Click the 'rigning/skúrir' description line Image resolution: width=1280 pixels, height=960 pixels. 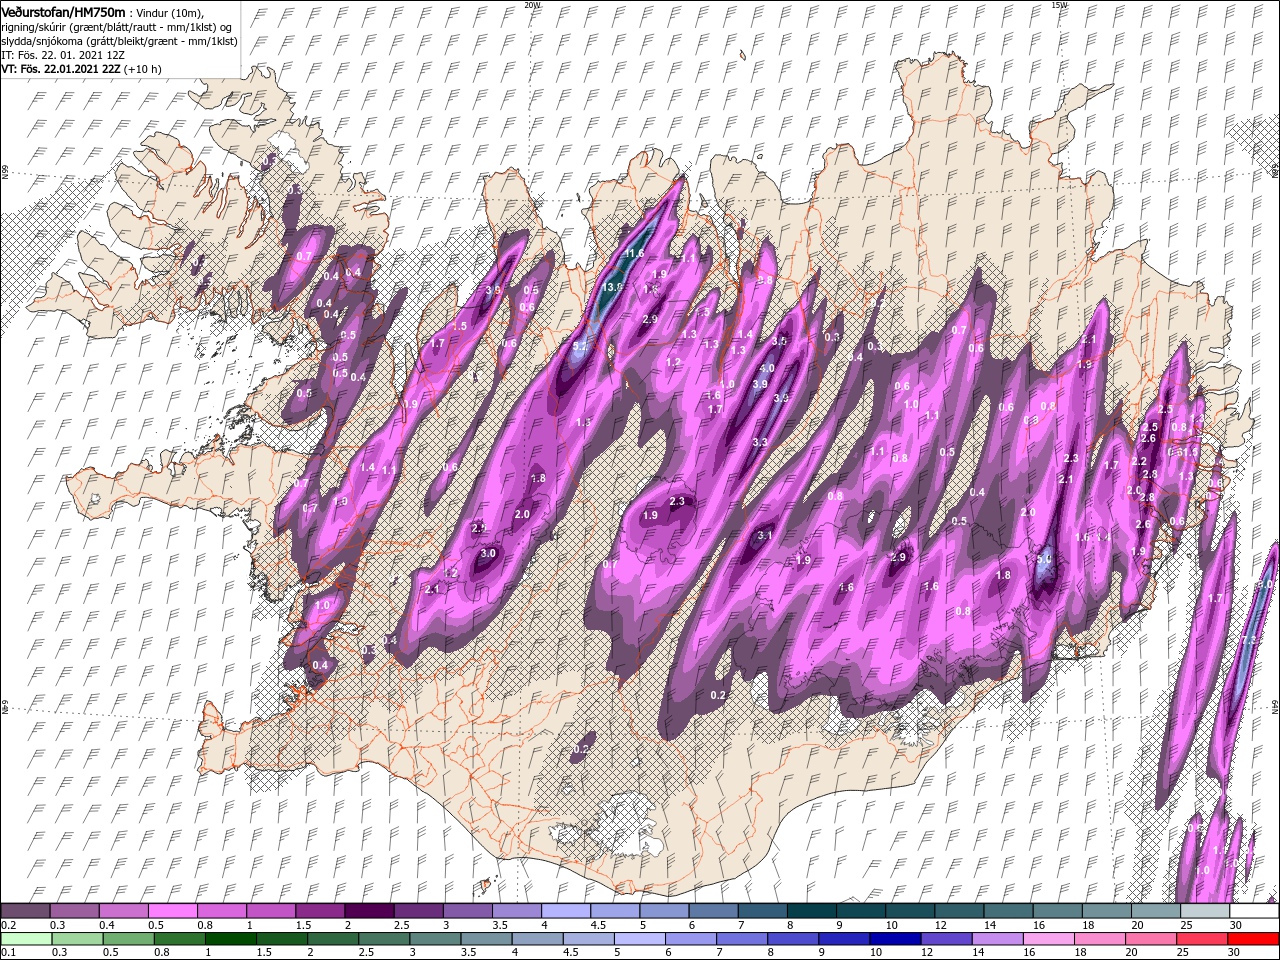117,26
